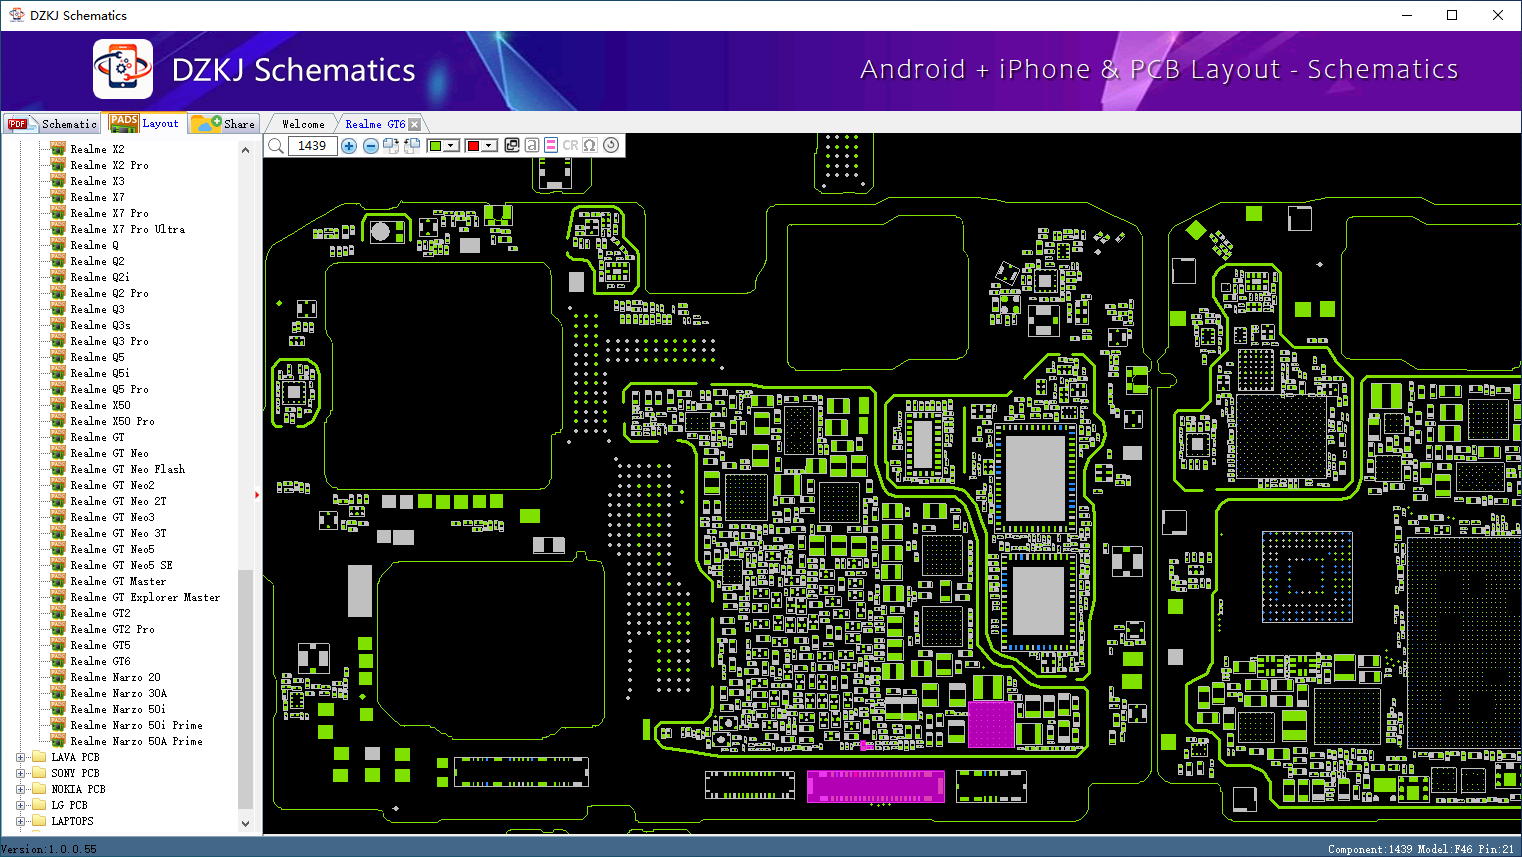The image size is (1522, 857).
Task: Open the Realme GT Neo Flash entry
Action: (127, 469)
